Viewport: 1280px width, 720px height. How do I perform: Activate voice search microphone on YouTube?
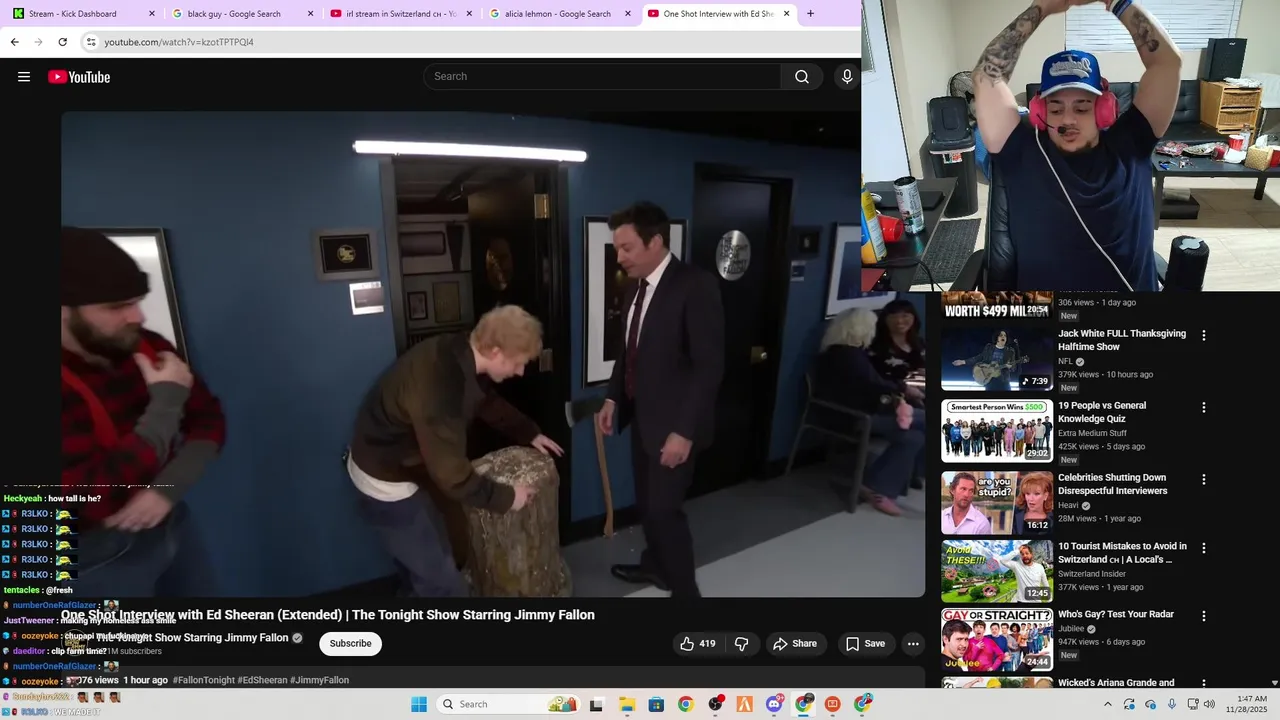(x=847, y=77)
